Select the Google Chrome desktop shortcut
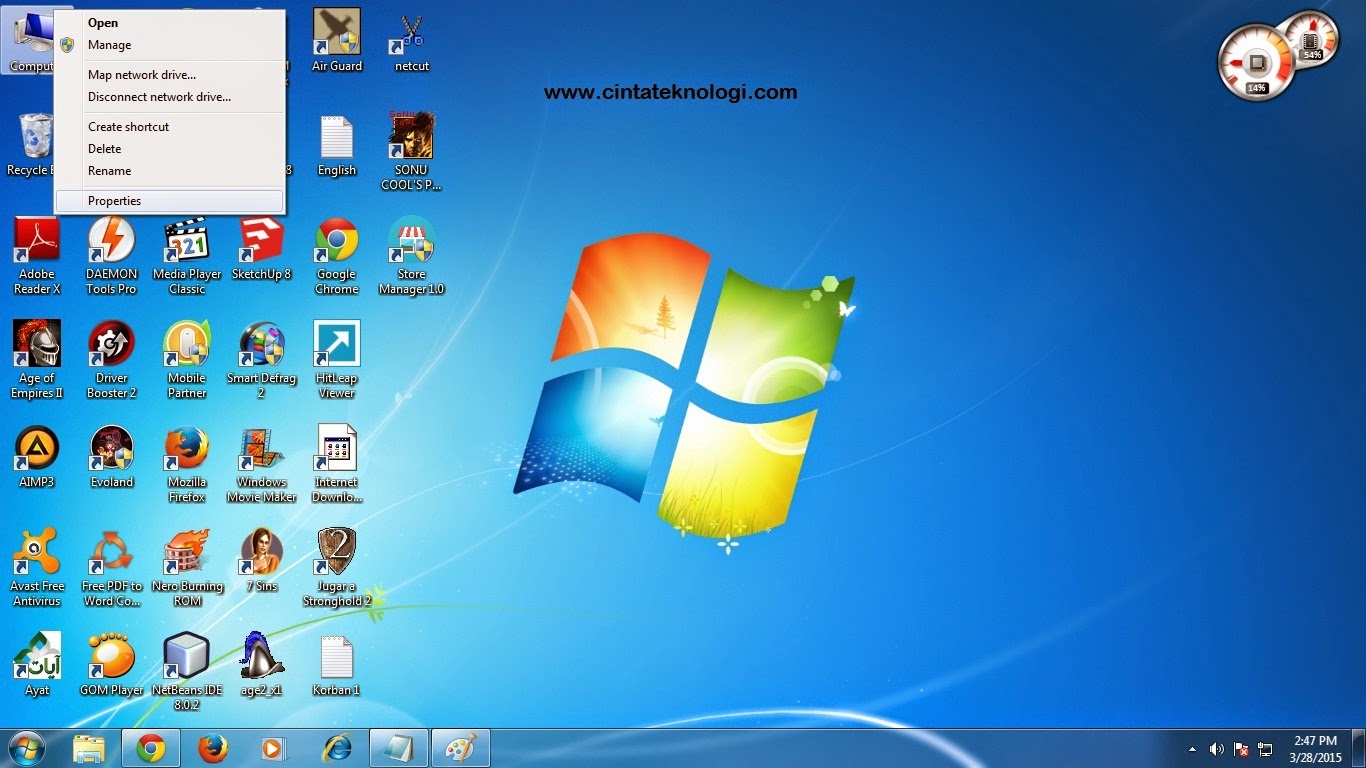 click(337, 256)
